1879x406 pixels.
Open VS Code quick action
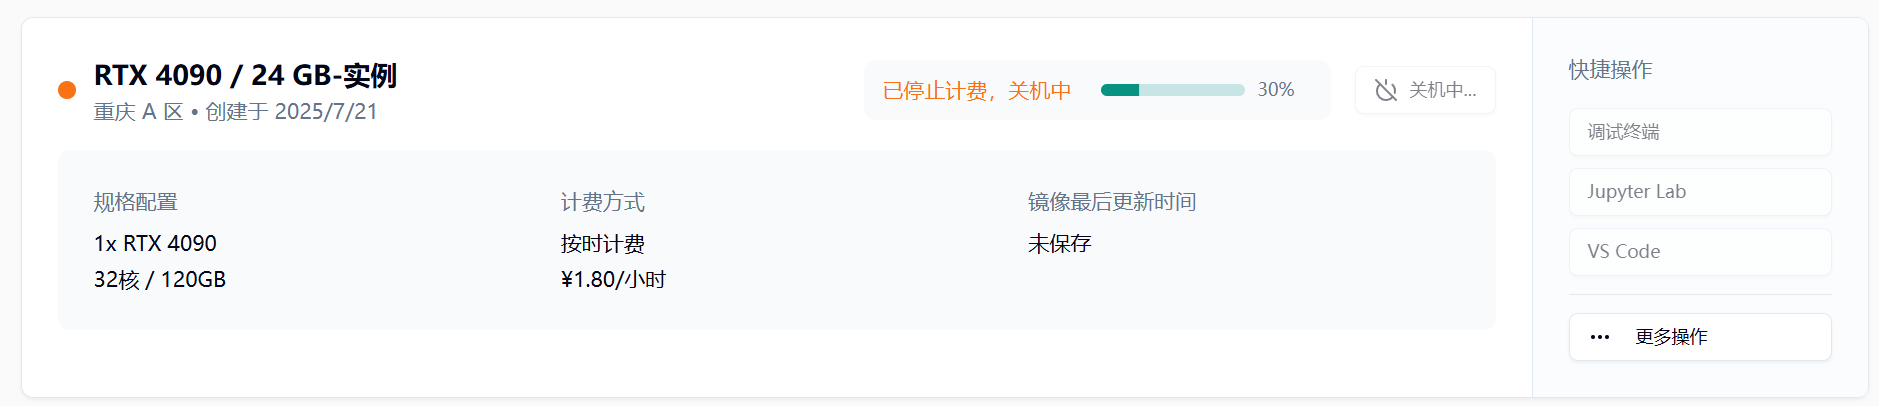click(1700, 252)
